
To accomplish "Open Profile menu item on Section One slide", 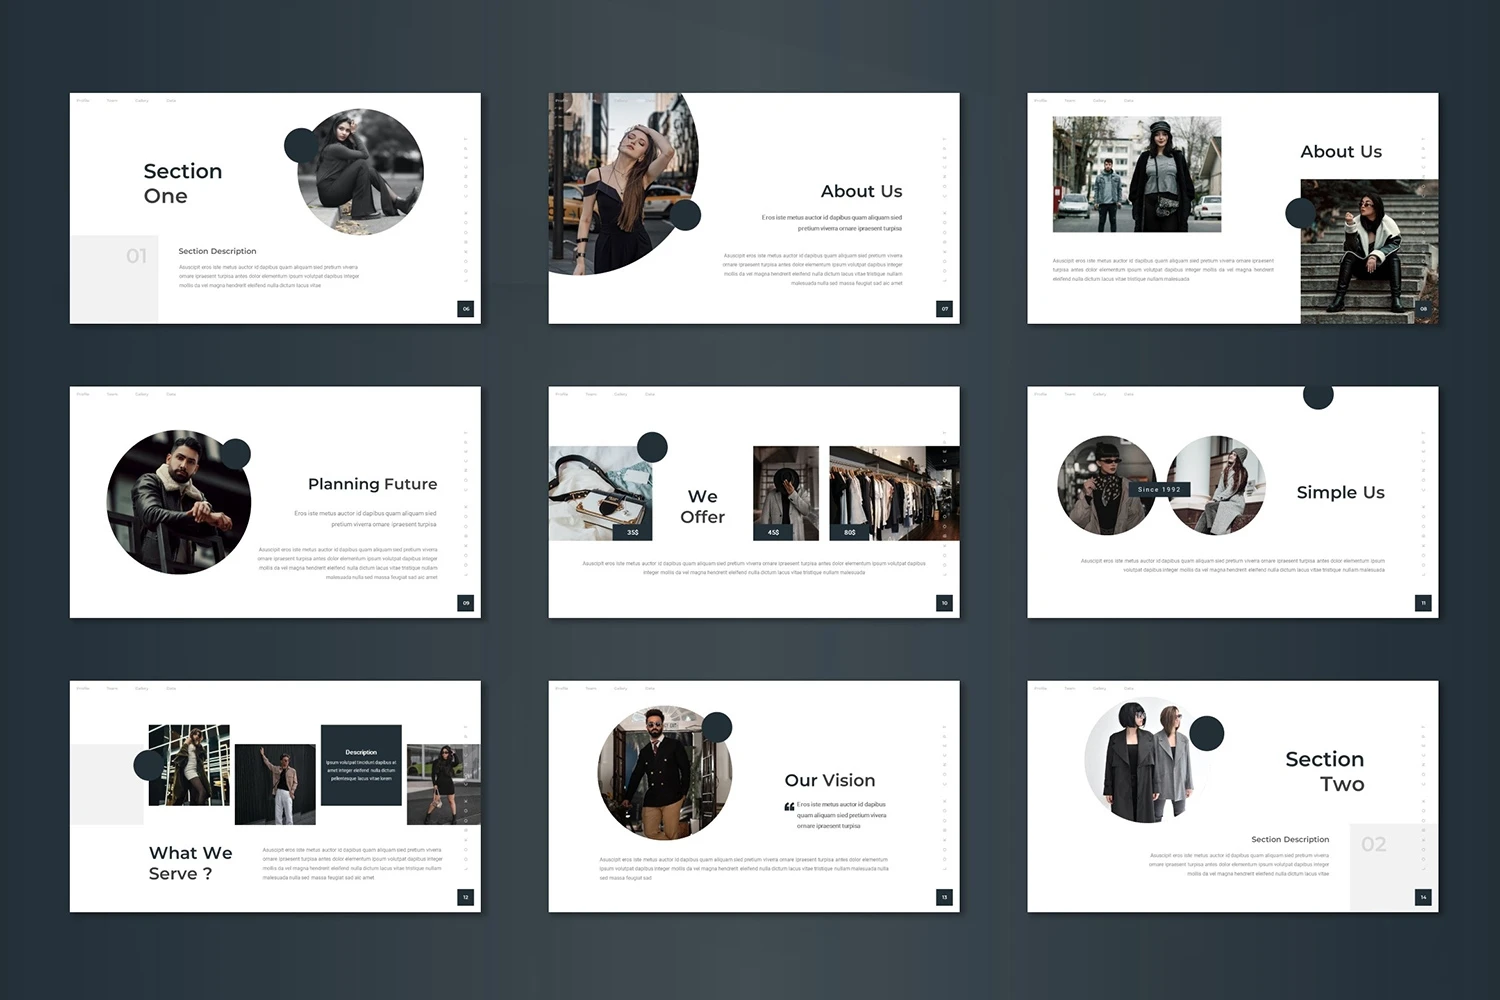I will [83, 101].
